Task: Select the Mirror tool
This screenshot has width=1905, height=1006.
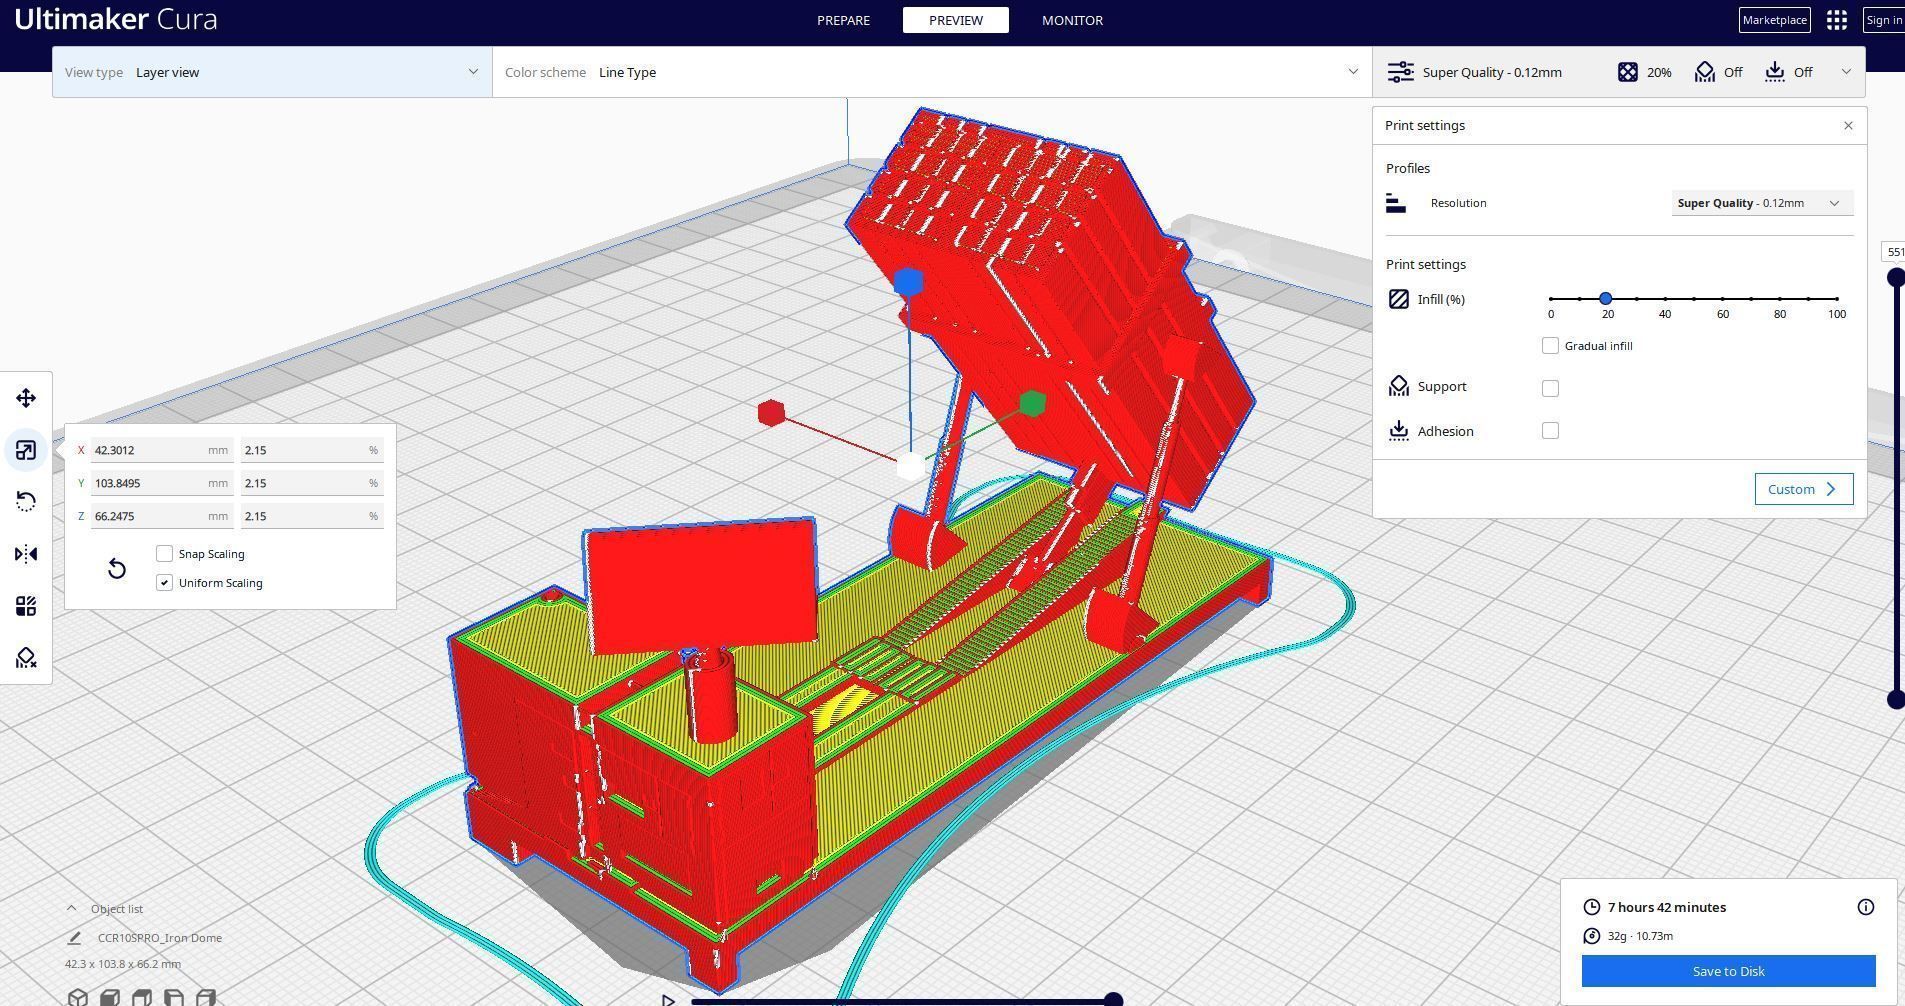Action: pos(26,554)
